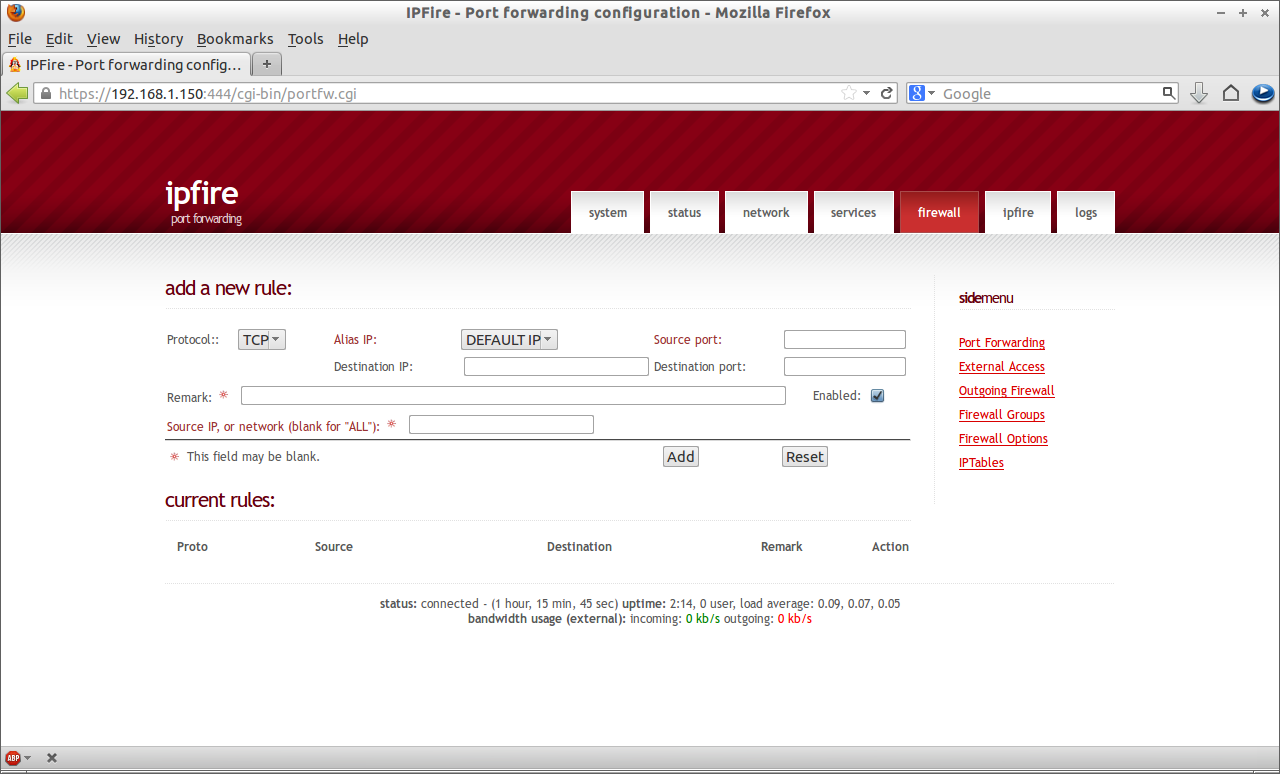Go to the browser home icon

pos(1231,93)
